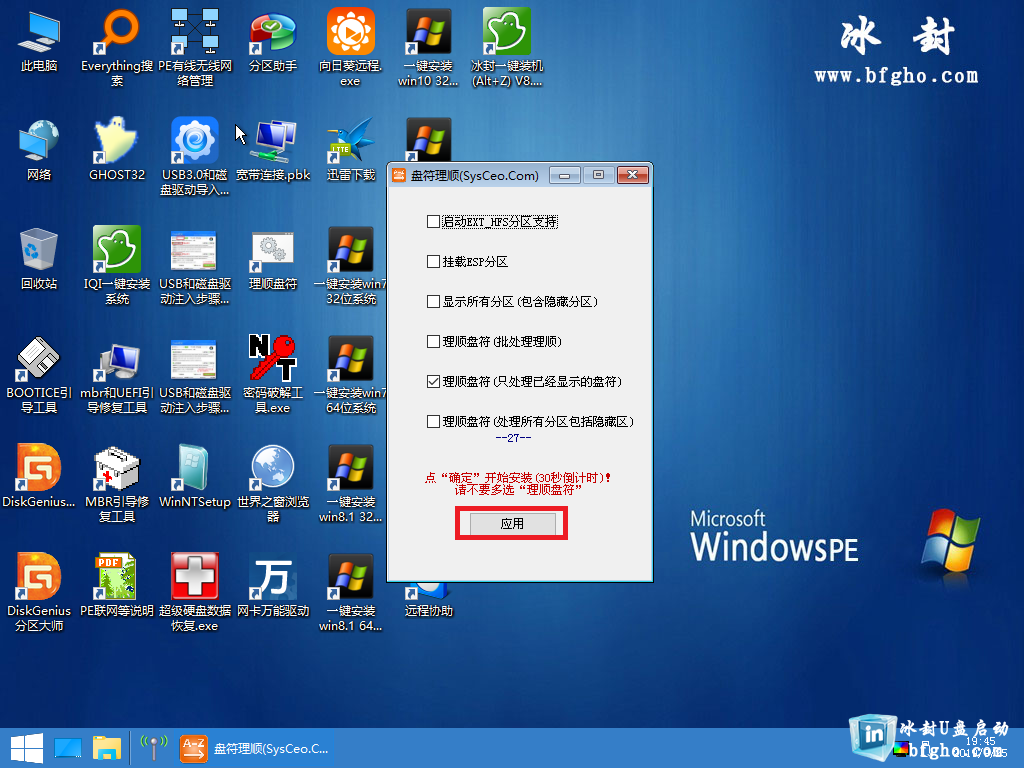Click the taskbar wireless network icon
This screenshot has height=768, width=1024.
click(154, 748)
